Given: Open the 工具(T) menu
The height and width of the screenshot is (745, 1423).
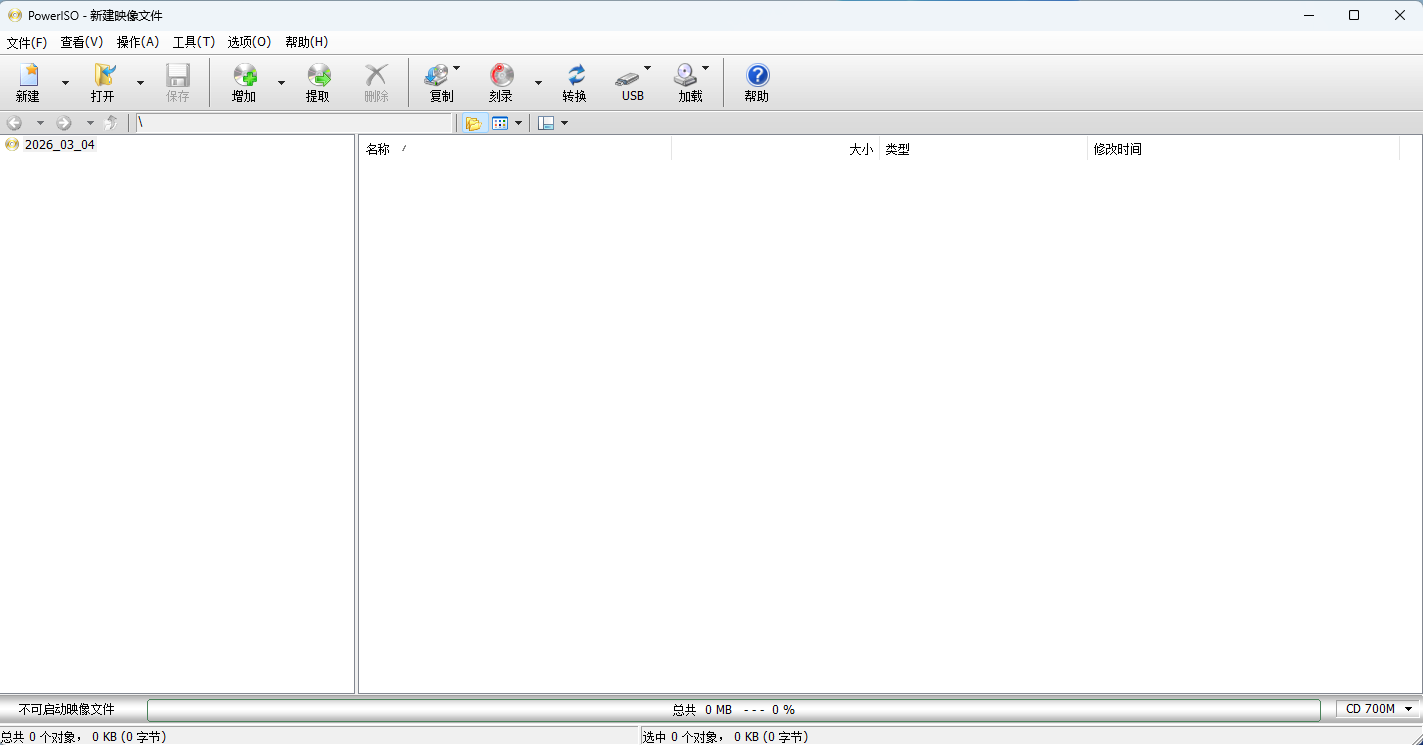Looking at the screenshot, I should (x=194, y=42).
